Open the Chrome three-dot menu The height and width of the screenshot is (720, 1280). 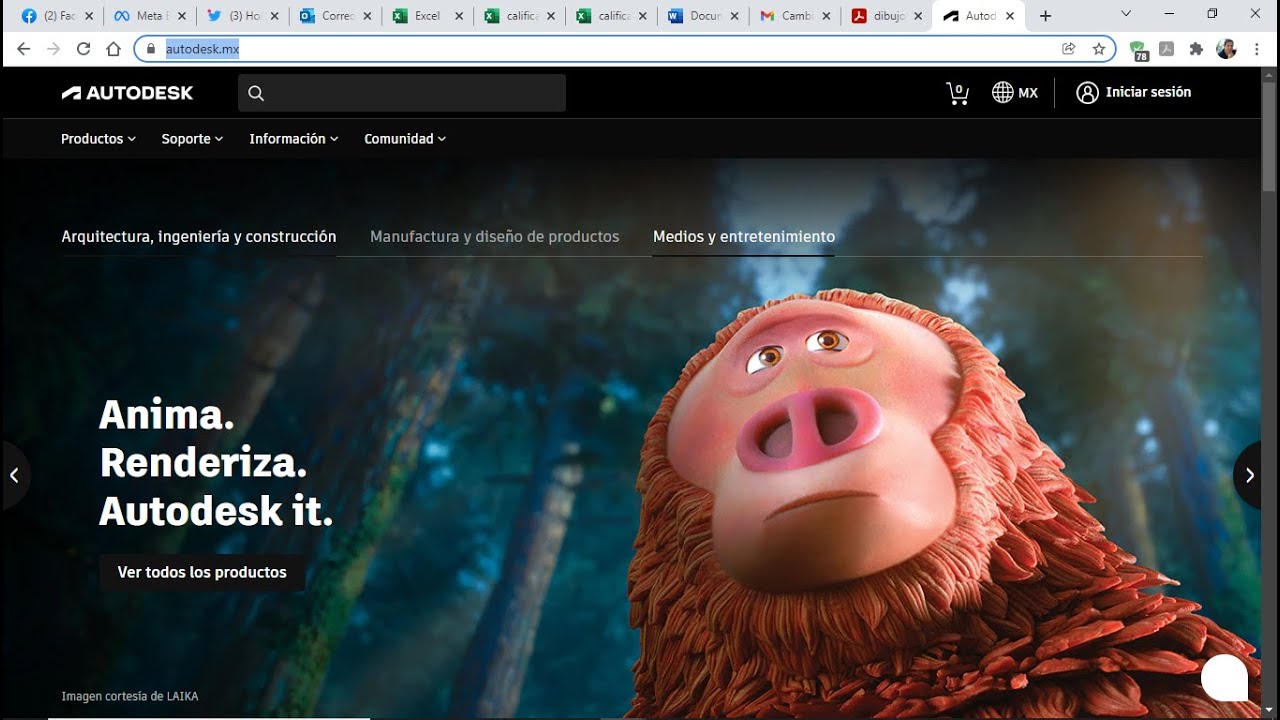[x=1256, y=49]
